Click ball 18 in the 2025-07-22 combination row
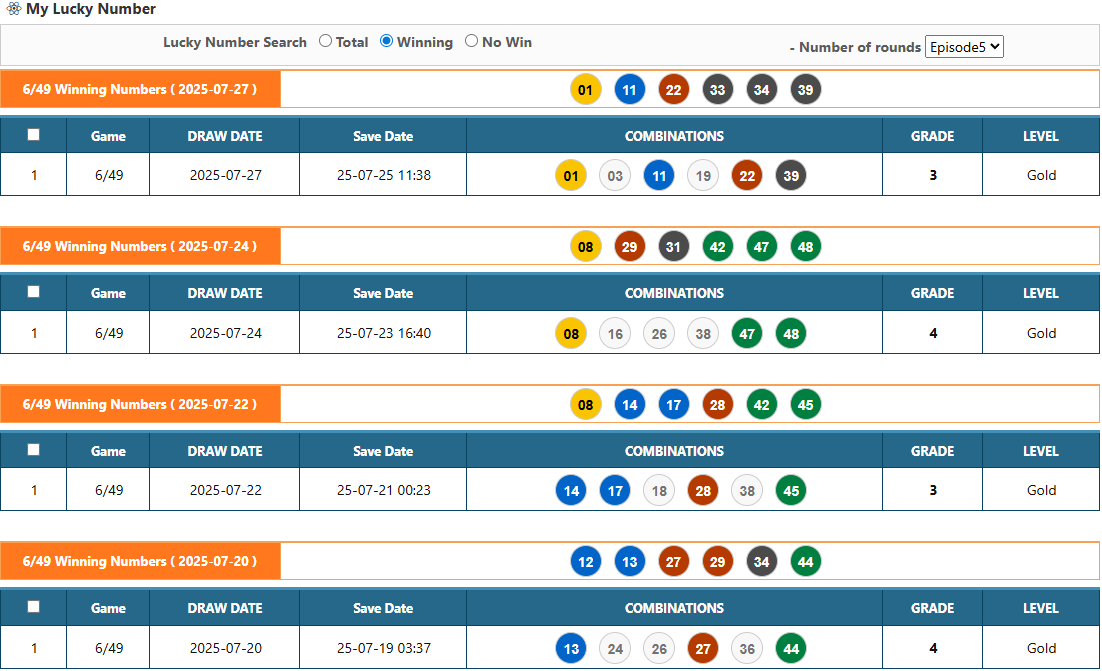 pos(659,491)
